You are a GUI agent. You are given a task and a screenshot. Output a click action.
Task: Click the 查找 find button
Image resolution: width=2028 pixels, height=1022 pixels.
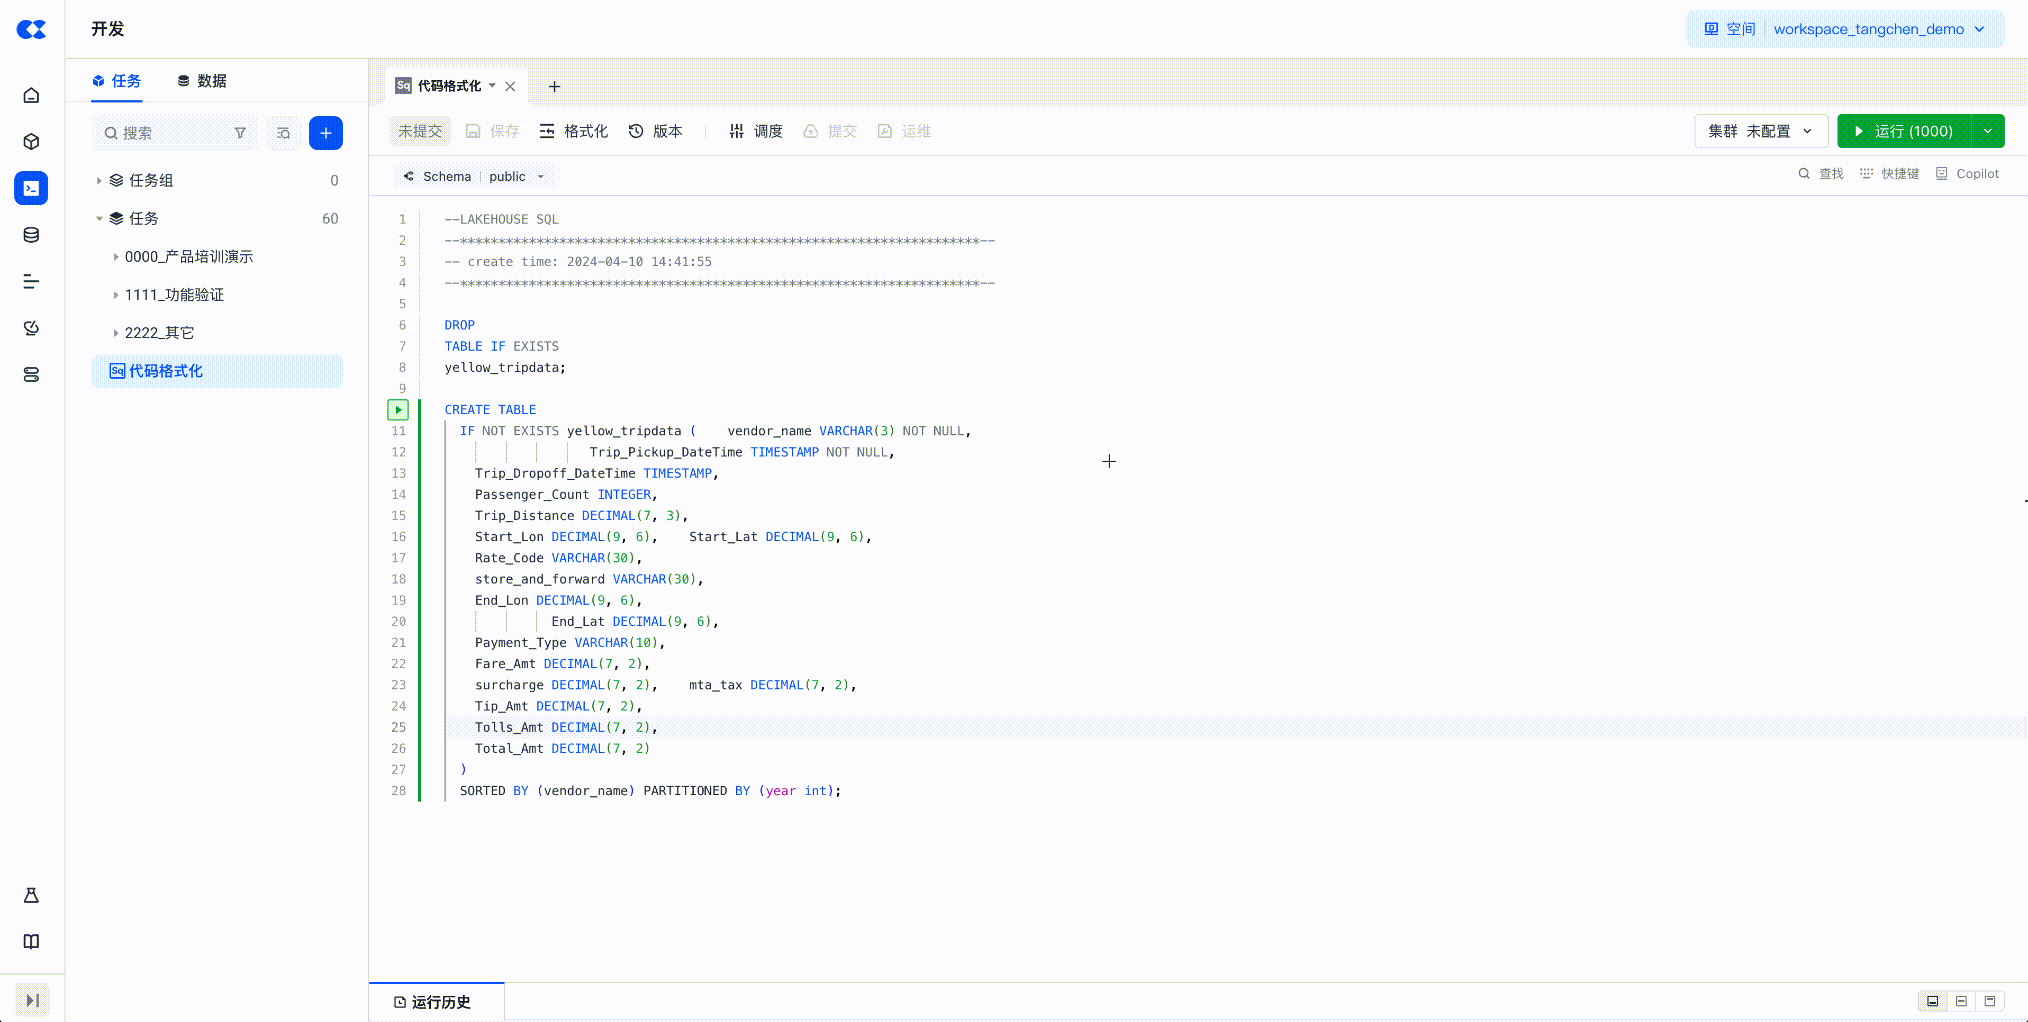point(1821,174)
